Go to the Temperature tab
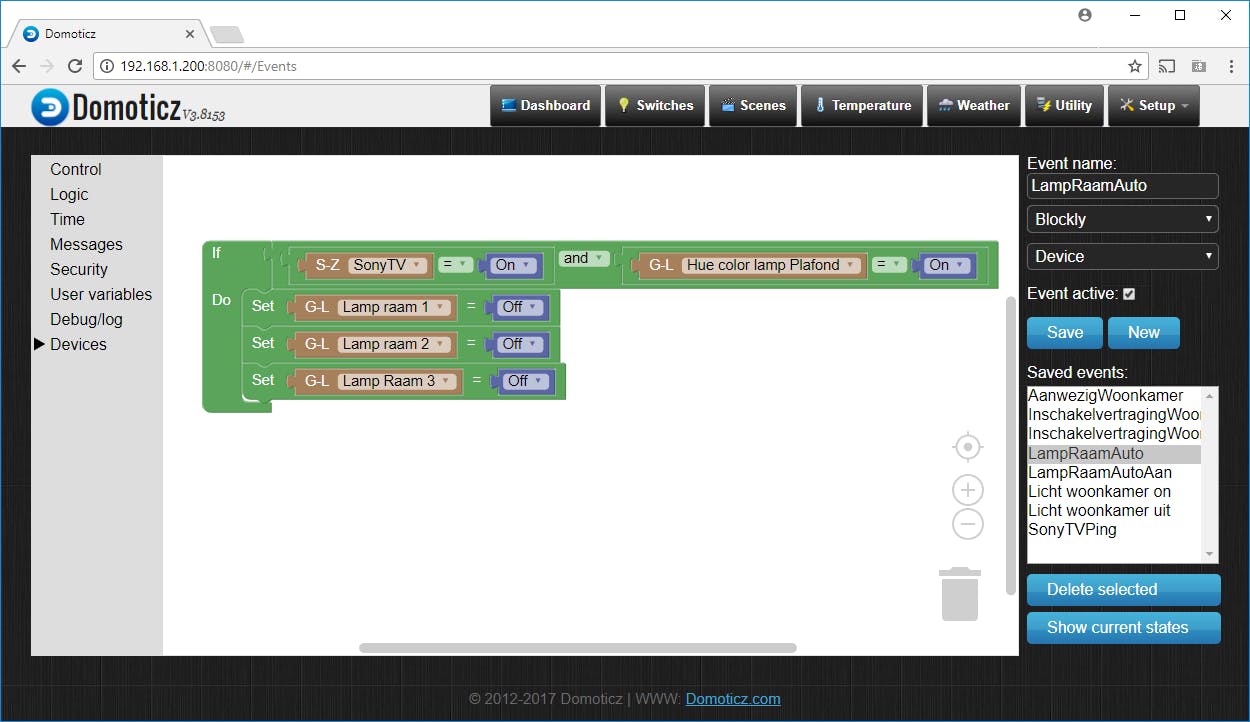This screenshot has height=722, width=1250. click(862, 105)
